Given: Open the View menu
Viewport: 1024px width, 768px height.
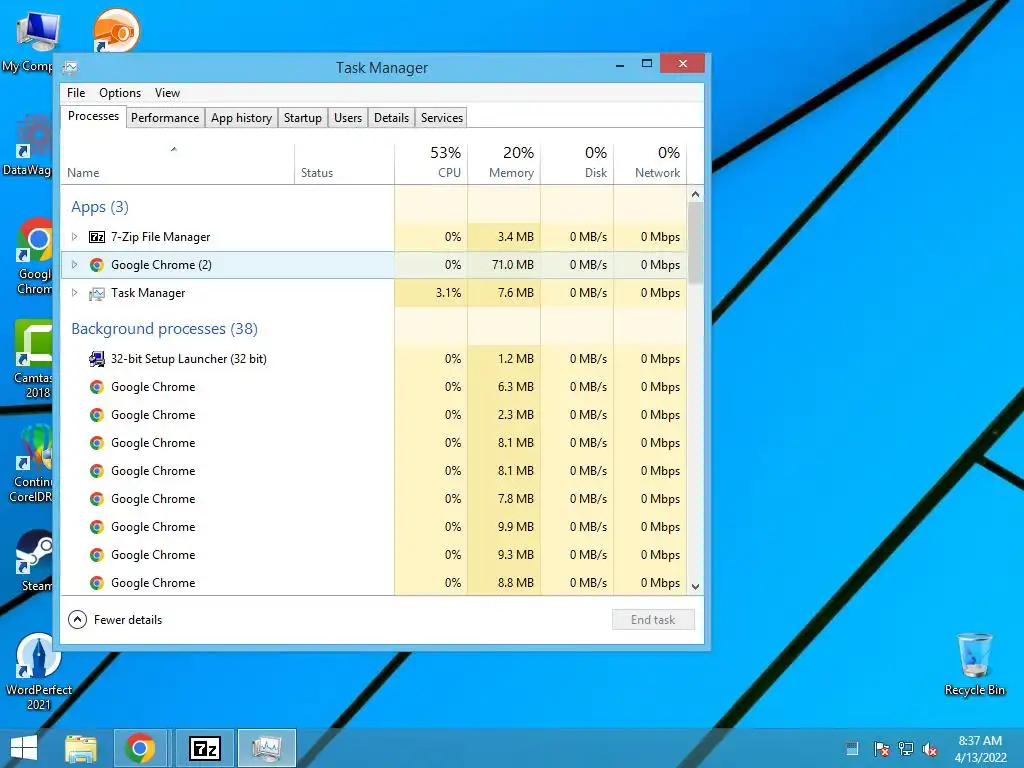Looking at the screenshot, I should [167, 93].
